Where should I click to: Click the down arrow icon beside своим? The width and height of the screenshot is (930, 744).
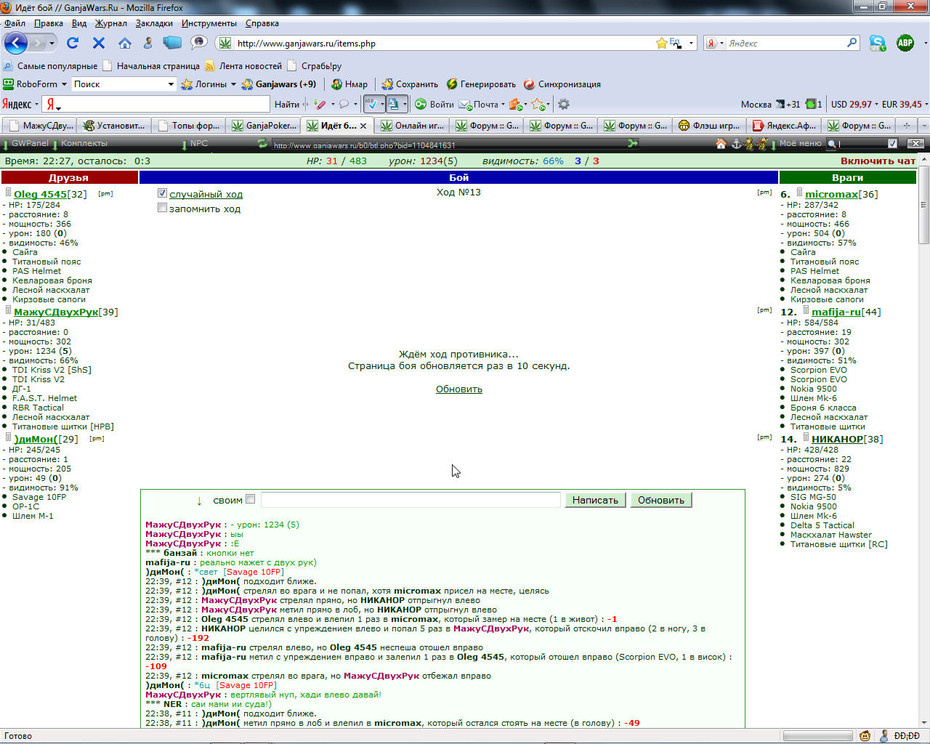(199, 501)
